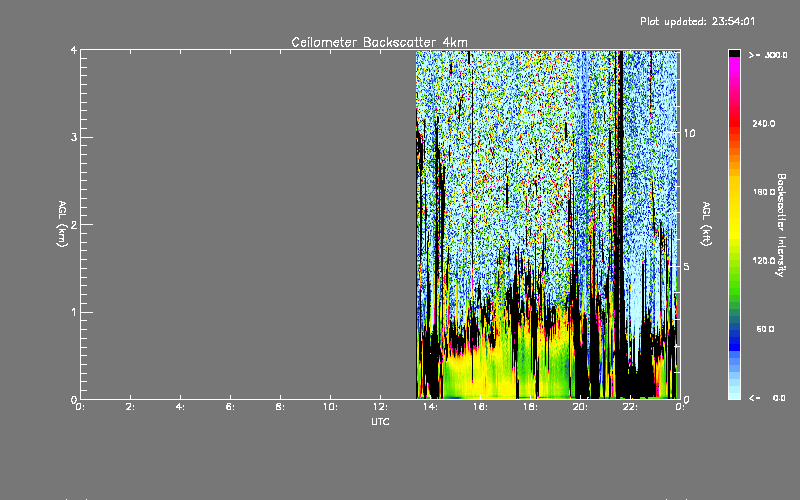Click the colored backscatter data region of the plot
Image resolution: width=800 pixels, height=500 pixels.
(547, 224)
